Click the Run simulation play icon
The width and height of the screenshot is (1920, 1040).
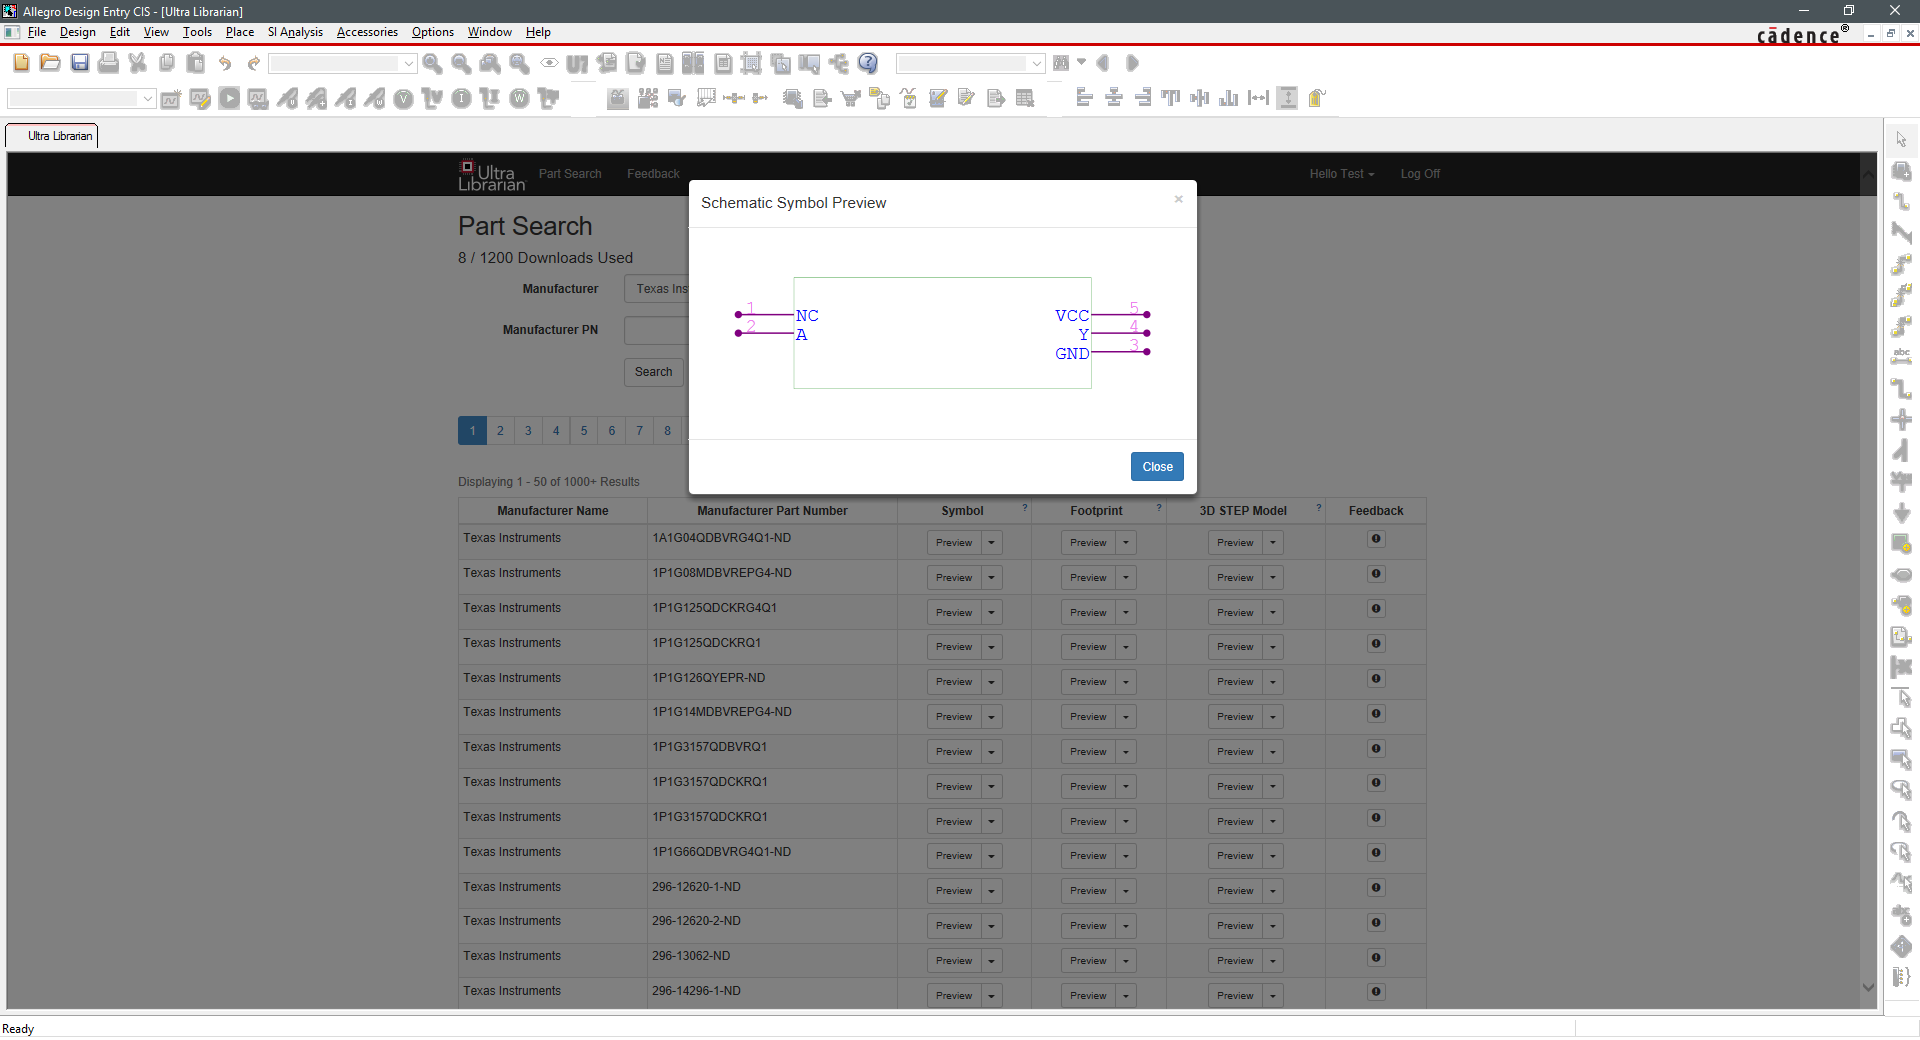click(x=229, y=98)
